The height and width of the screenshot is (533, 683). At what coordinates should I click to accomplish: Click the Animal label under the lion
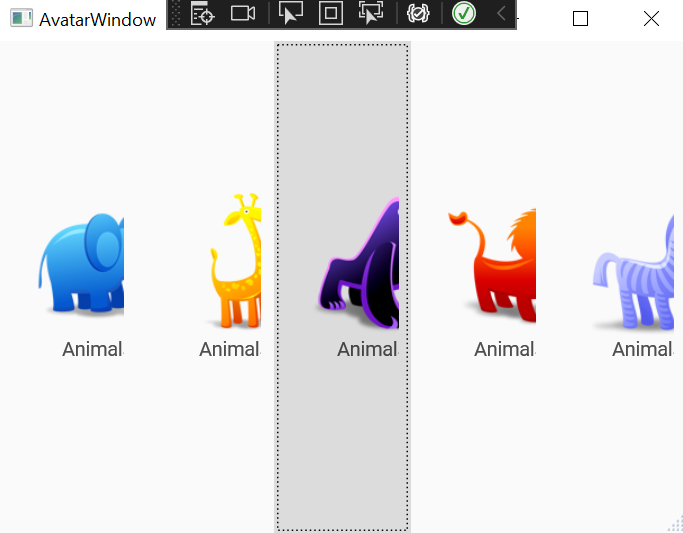[504, 349]
